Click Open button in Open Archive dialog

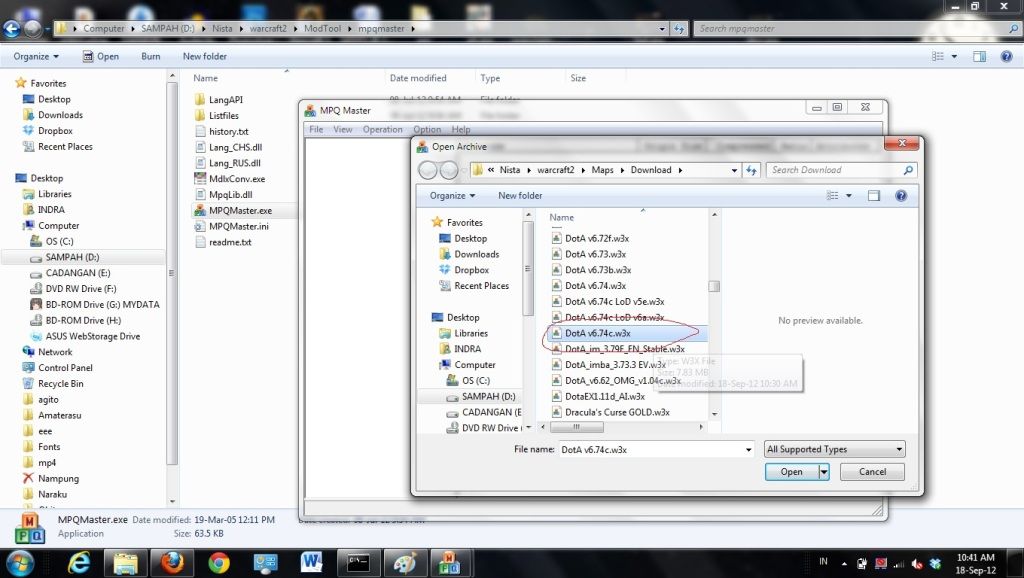(x=792, y=472)
